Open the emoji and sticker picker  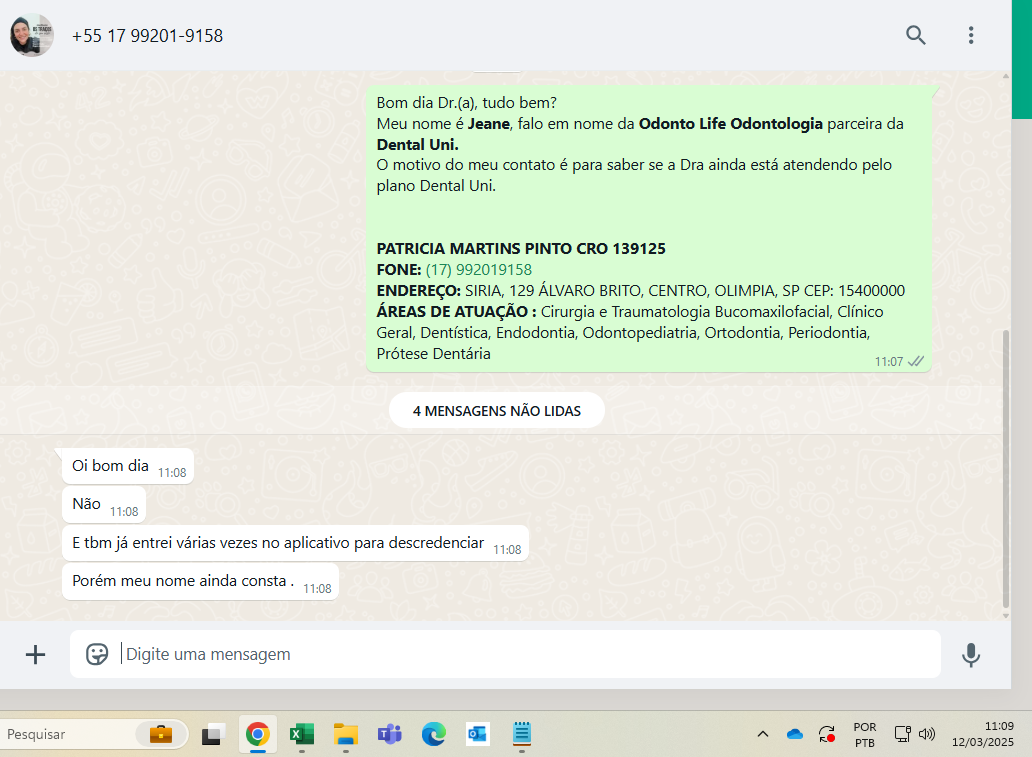[97, 654]
